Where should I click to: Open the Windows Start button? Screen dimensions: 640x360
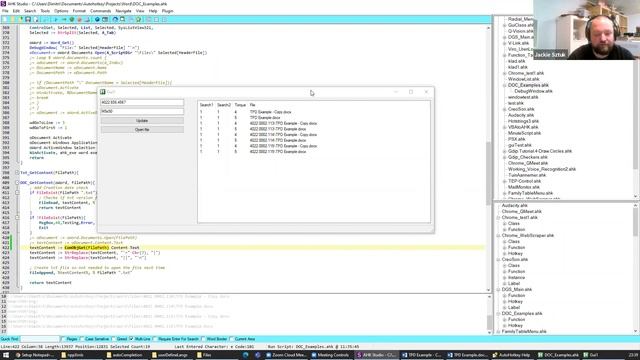(6, 355)
